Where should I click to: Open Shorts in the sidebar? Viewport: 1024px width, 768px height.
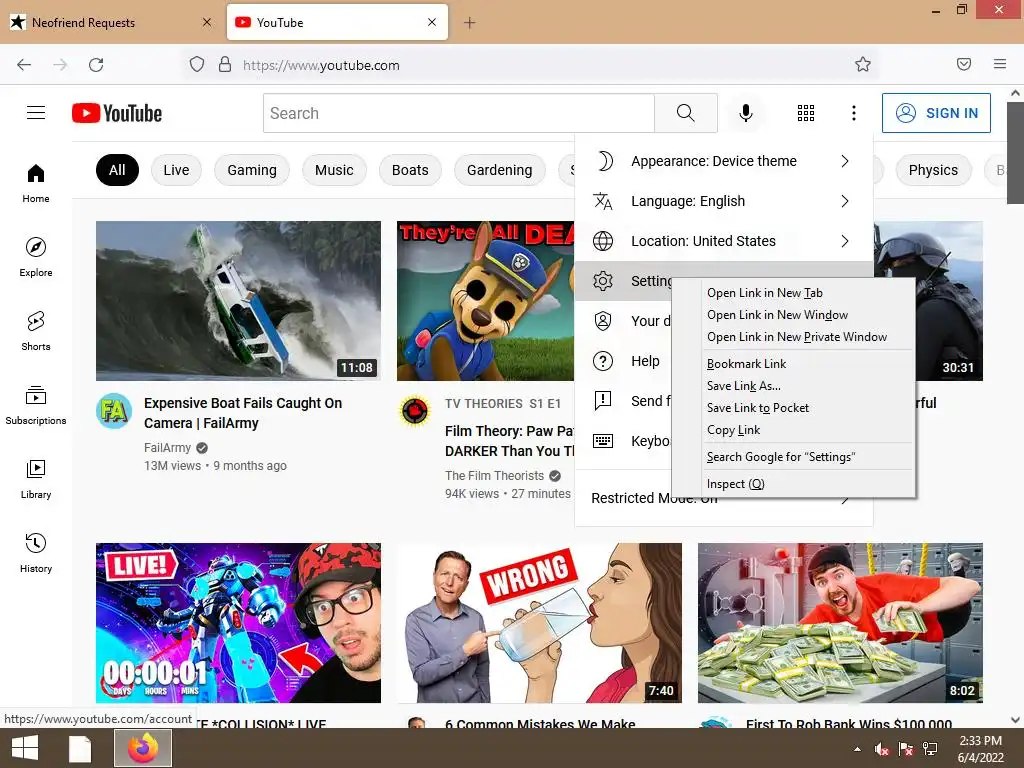(36, 330)
